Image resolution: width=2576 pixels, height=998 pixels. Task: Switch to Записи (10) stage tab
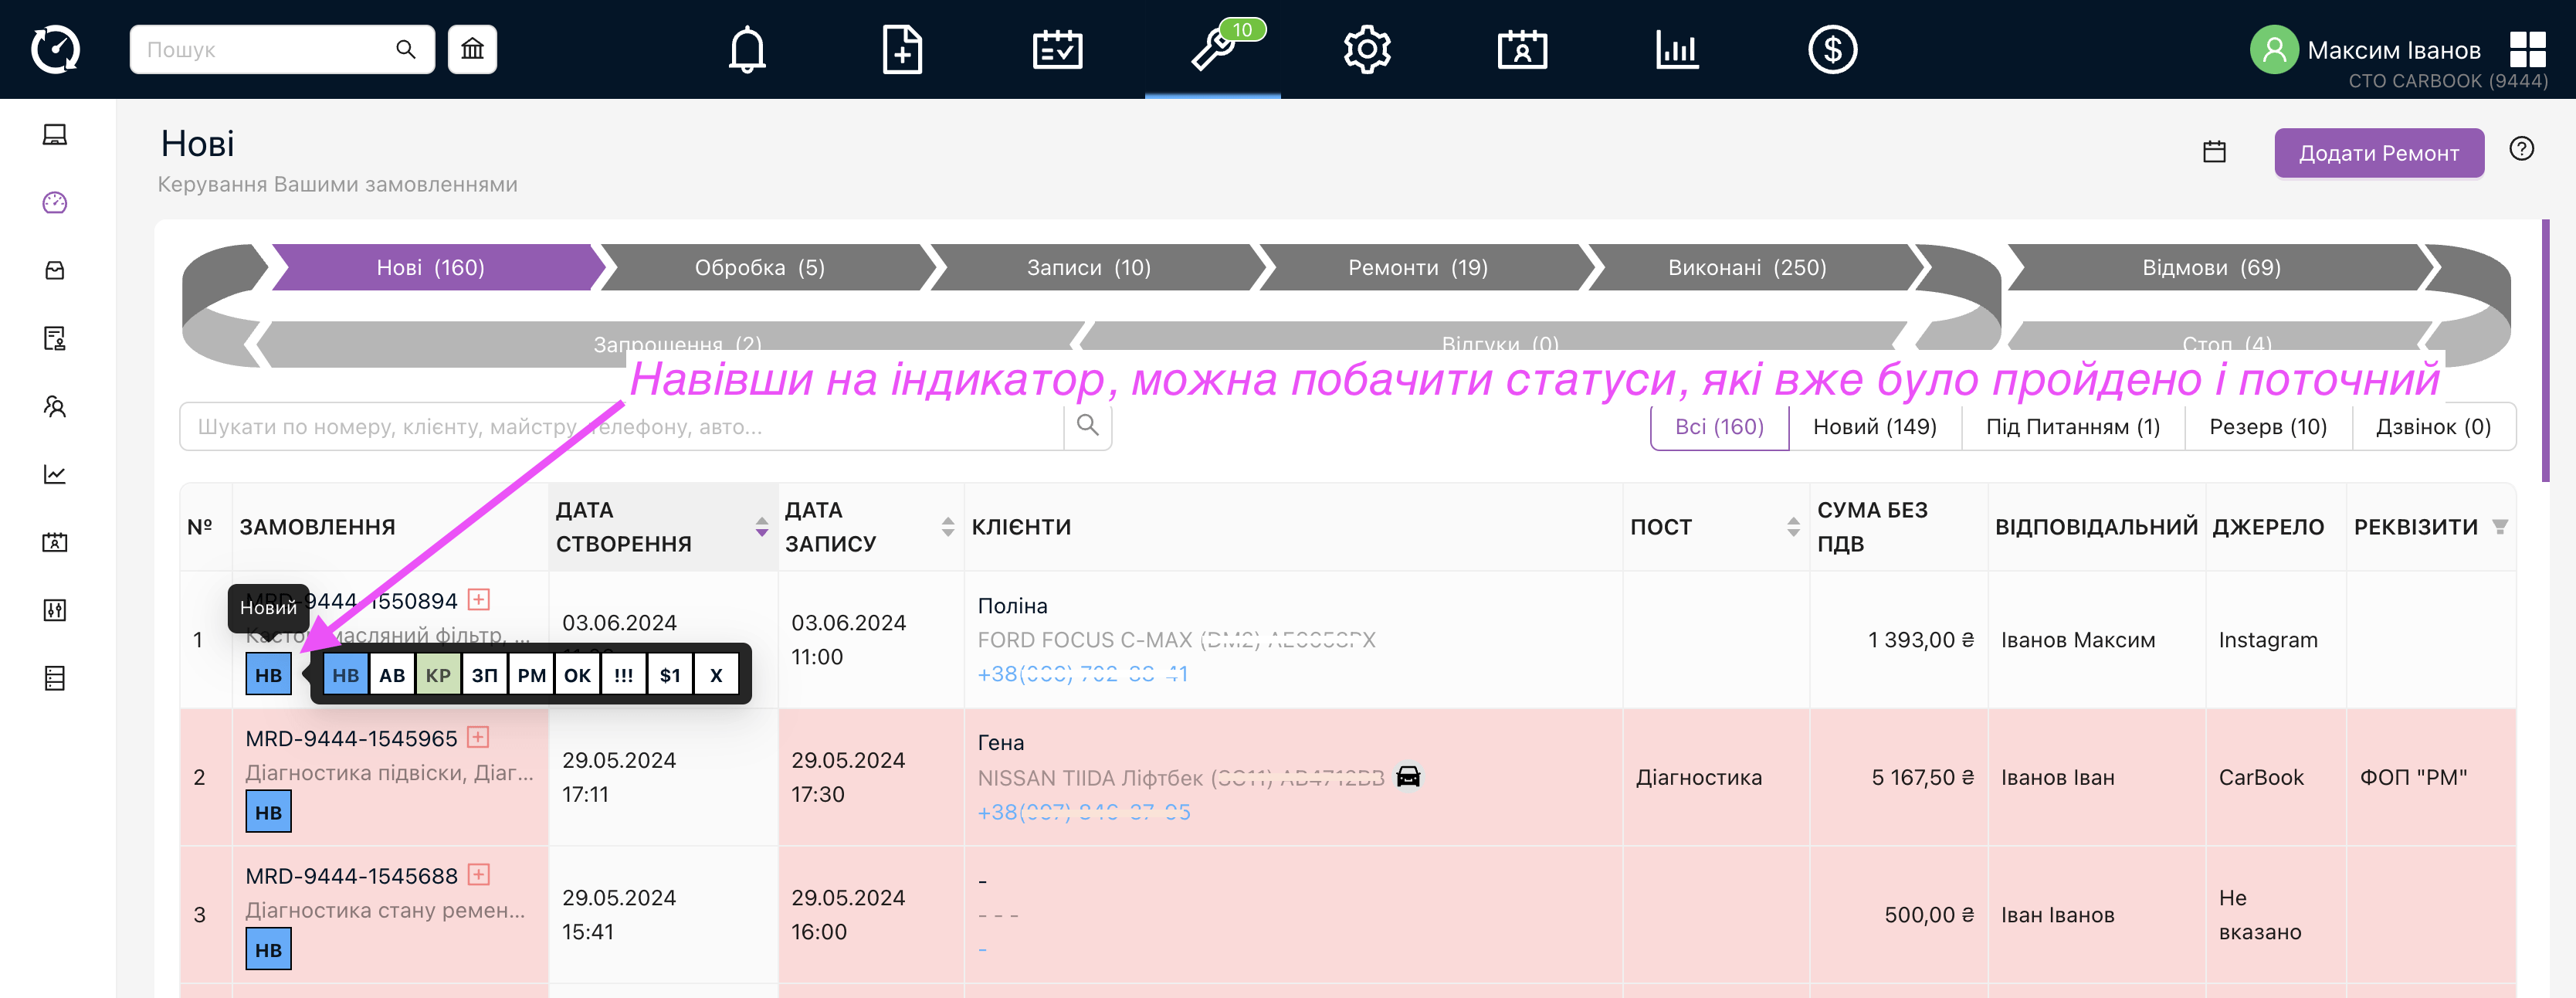[1088, 268]
